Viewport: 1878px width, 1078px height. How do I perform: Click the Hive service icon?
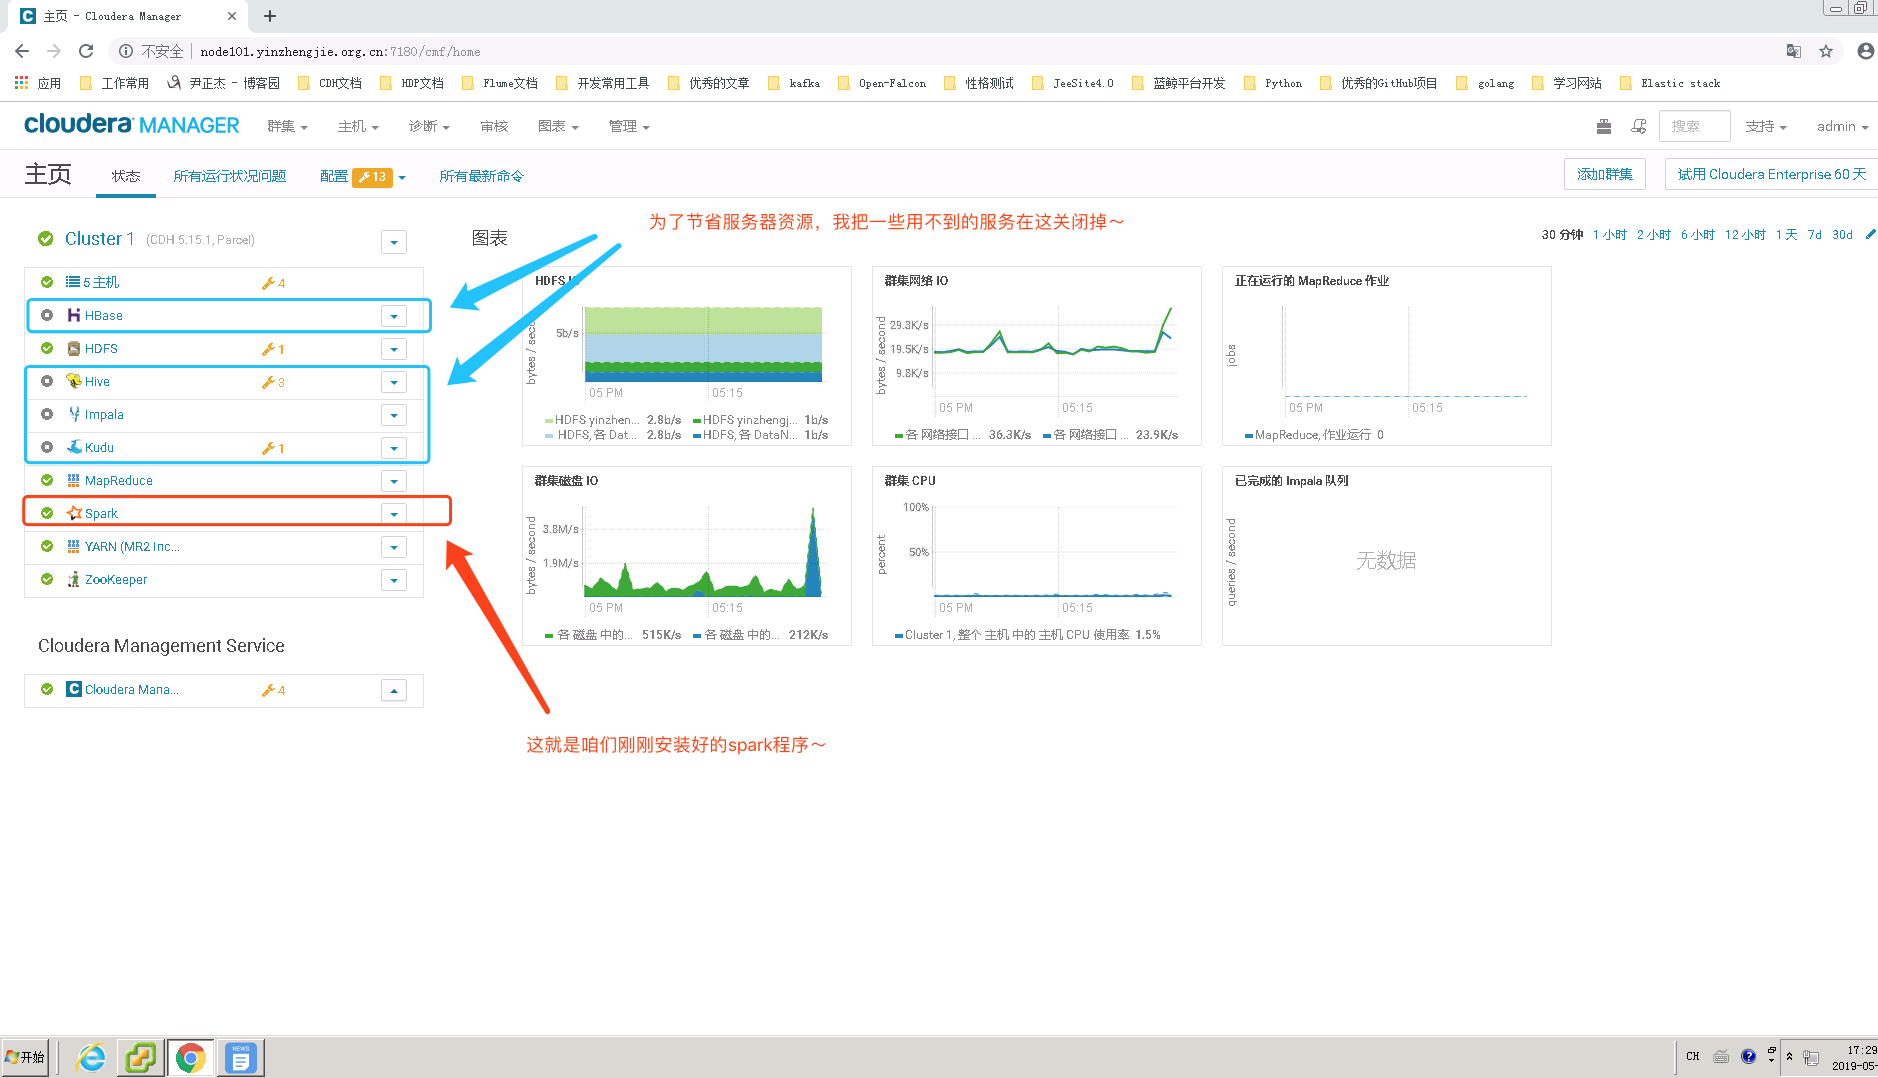coord(75,381)
